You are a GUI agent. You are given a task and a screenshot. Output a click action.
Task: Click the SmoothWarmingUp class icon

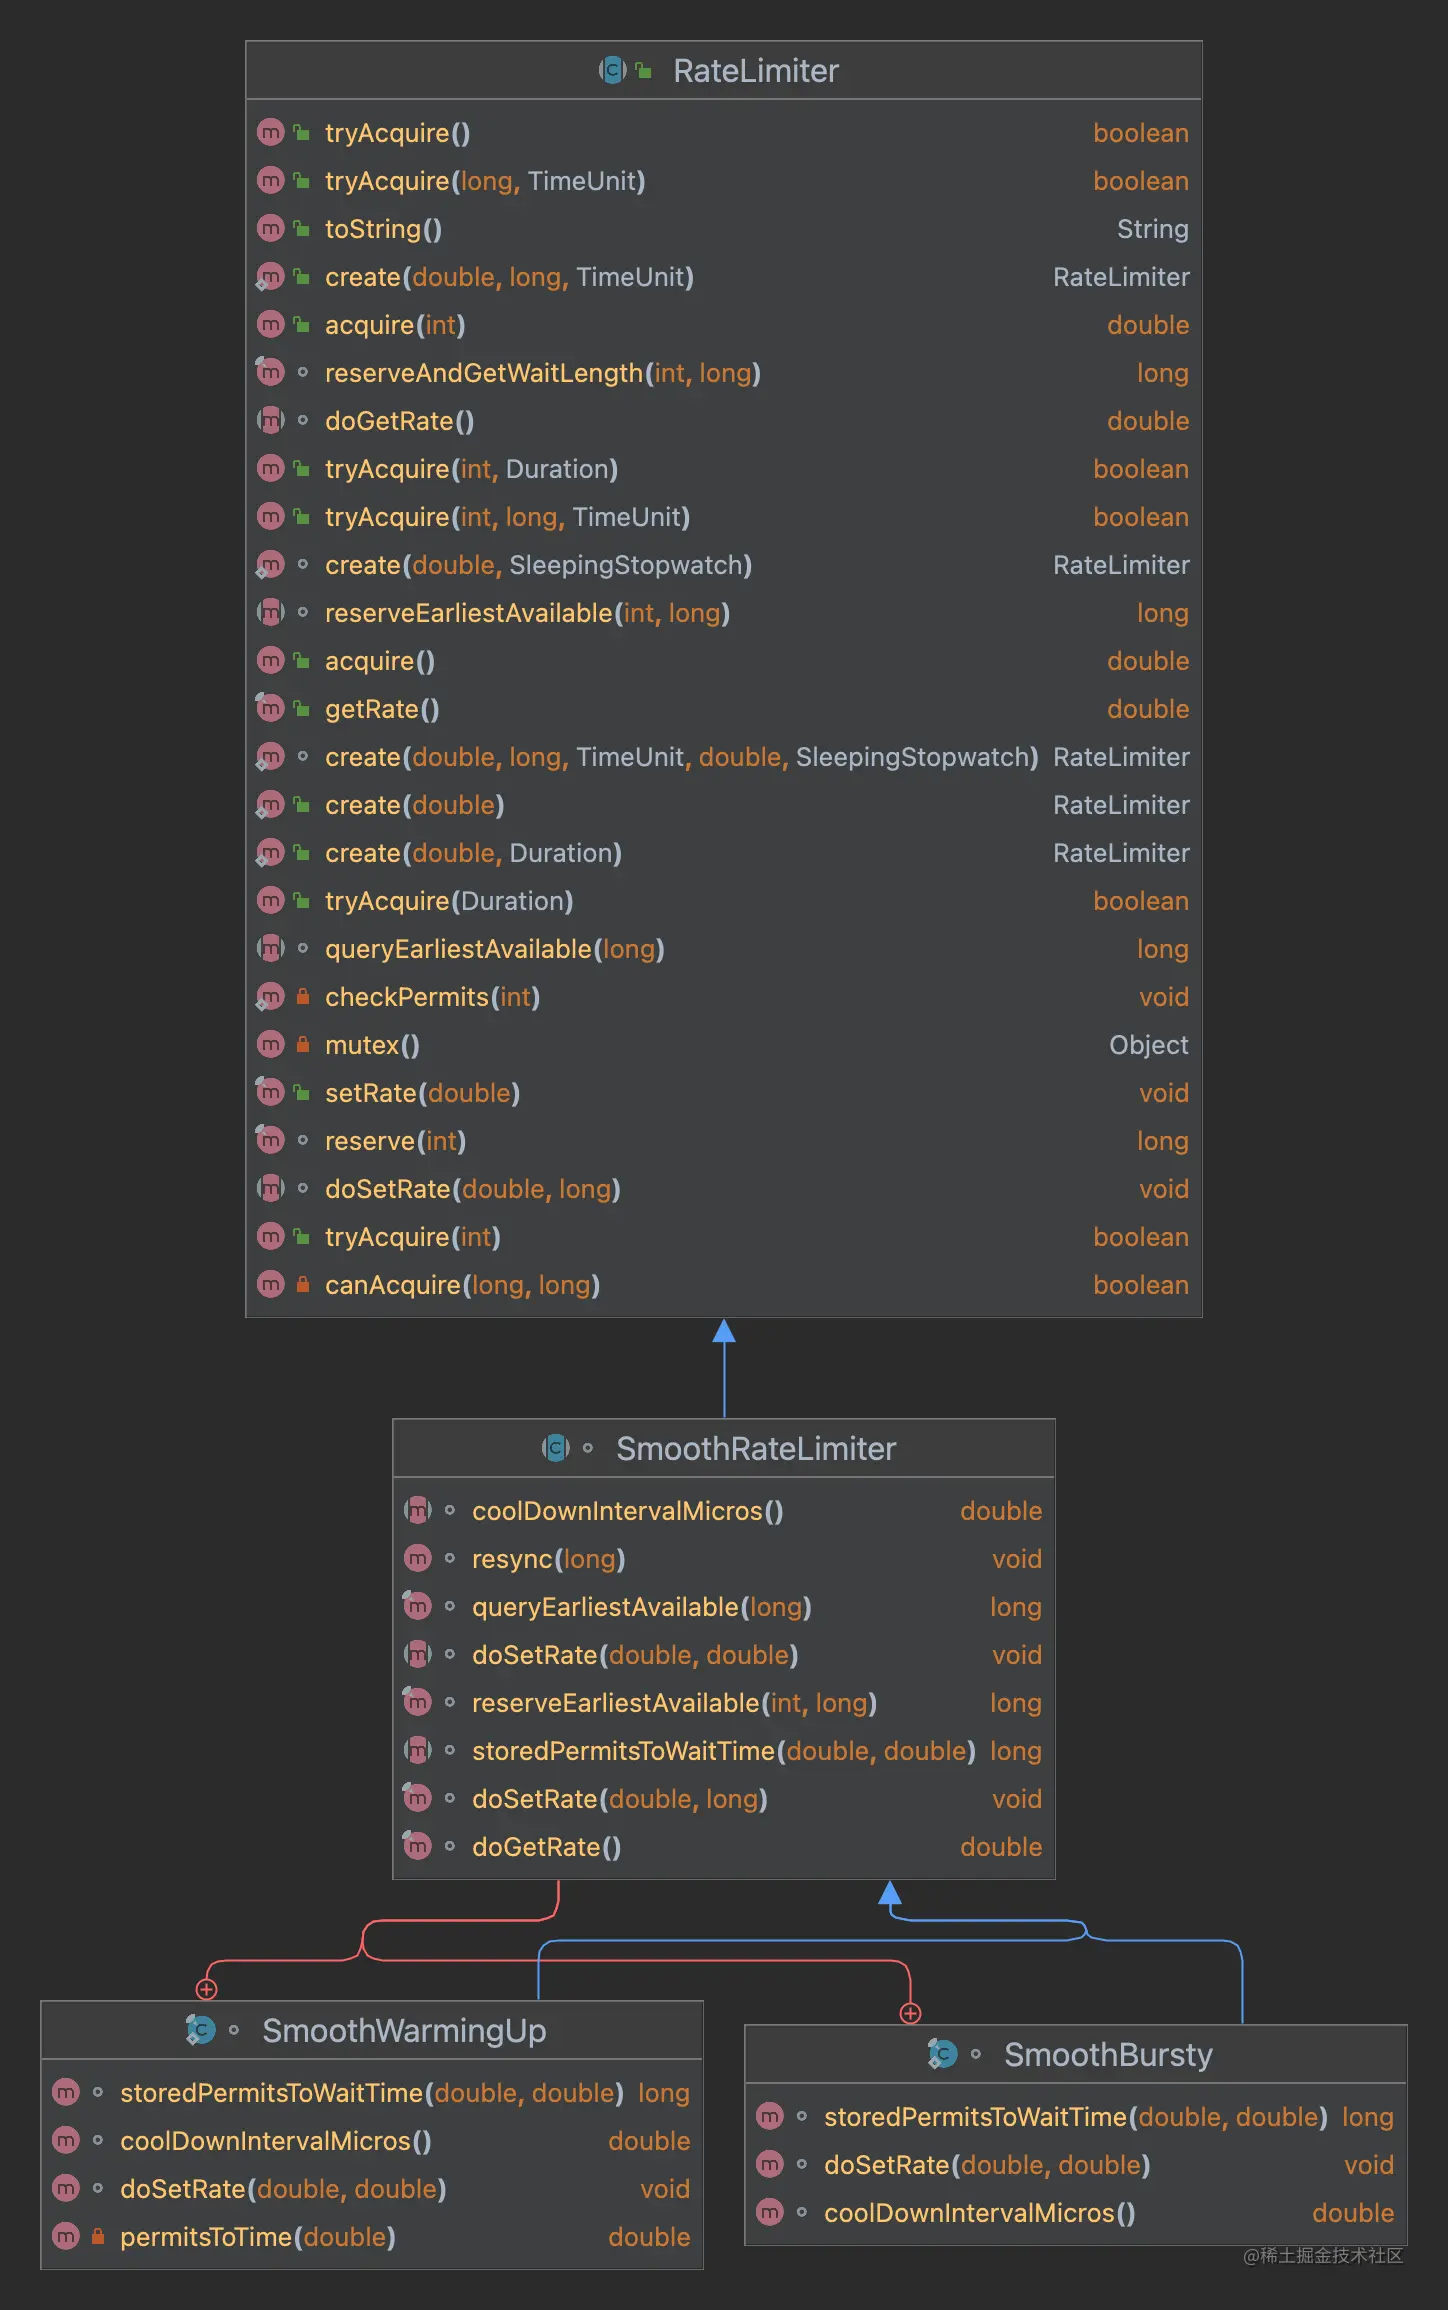(200, 2029)
